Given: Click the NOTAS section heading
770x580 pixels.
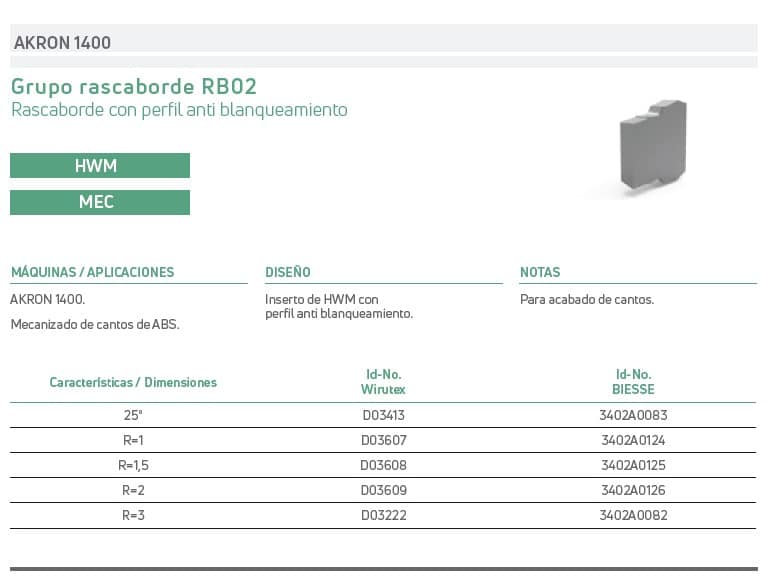Looking at the screenshot, I should [540, 272].
